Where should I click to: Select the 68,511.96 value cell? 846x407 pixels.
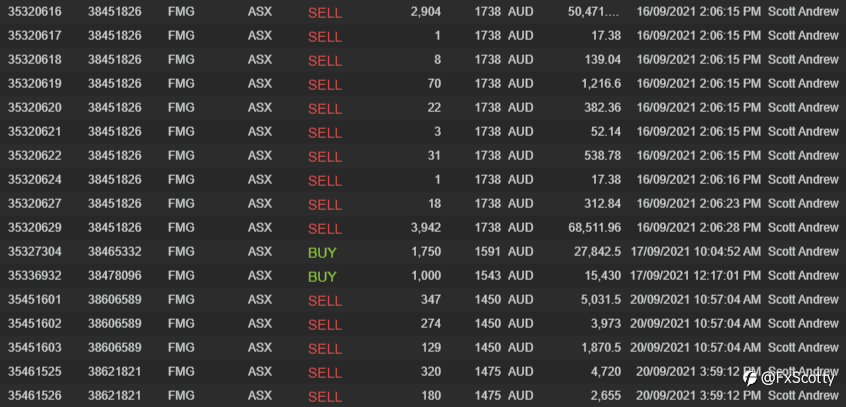[595, 228]
